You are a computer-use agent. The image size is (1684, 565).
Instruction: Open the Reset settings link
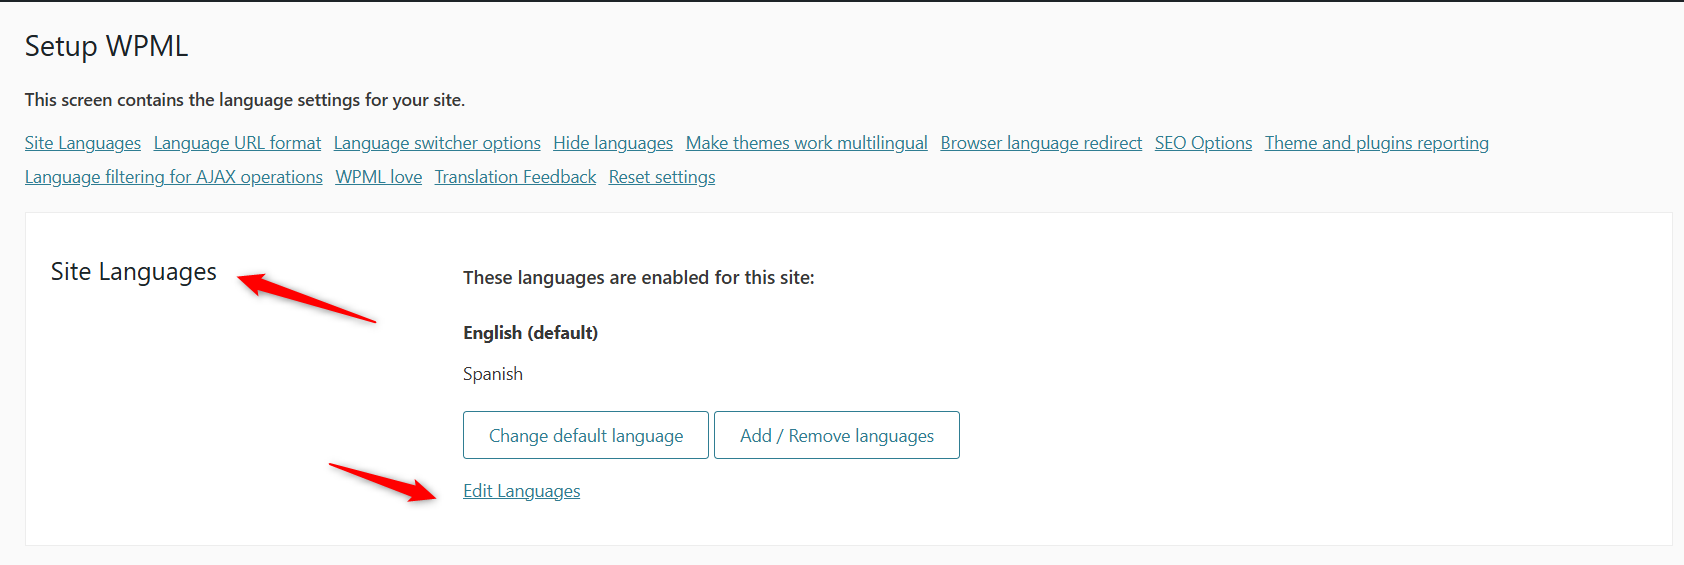click(662, 177)
